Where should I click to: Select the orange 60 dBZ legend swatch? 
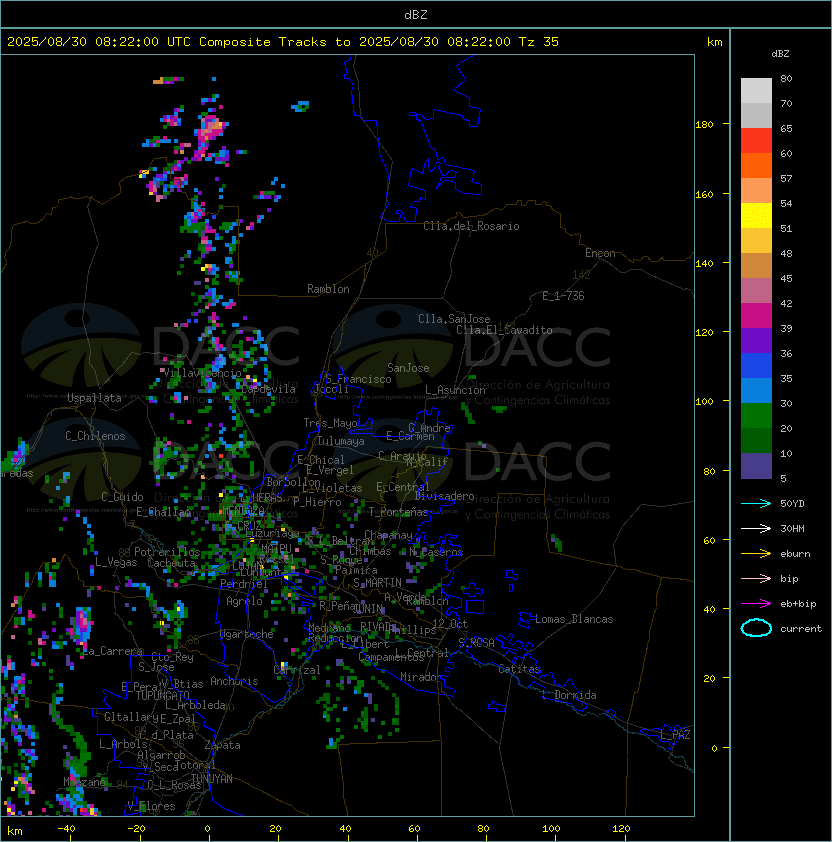756,165
